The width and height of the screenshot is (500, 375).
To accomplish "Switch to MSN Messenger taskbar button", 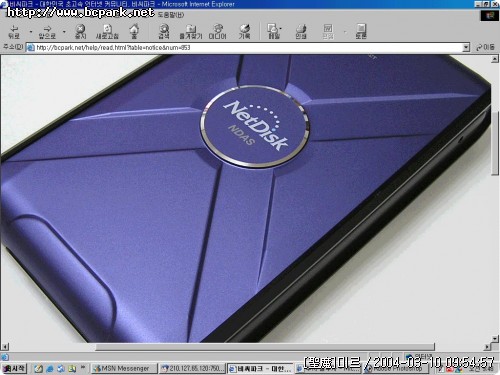I will pos(124,368).
